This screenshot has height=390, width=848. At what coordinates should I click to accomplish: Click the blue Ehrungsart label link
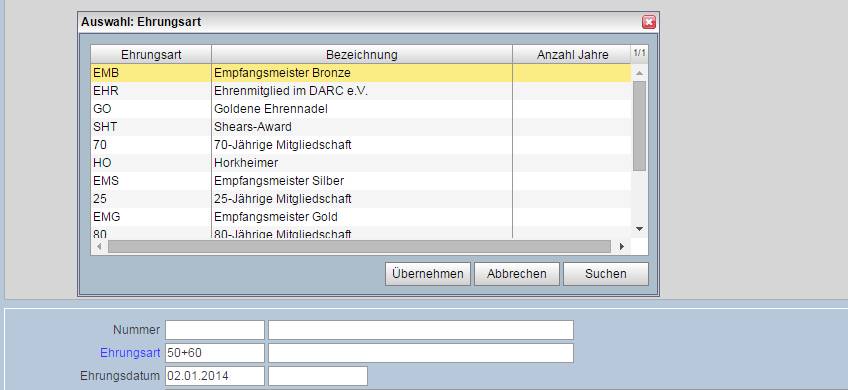[130, 353]
